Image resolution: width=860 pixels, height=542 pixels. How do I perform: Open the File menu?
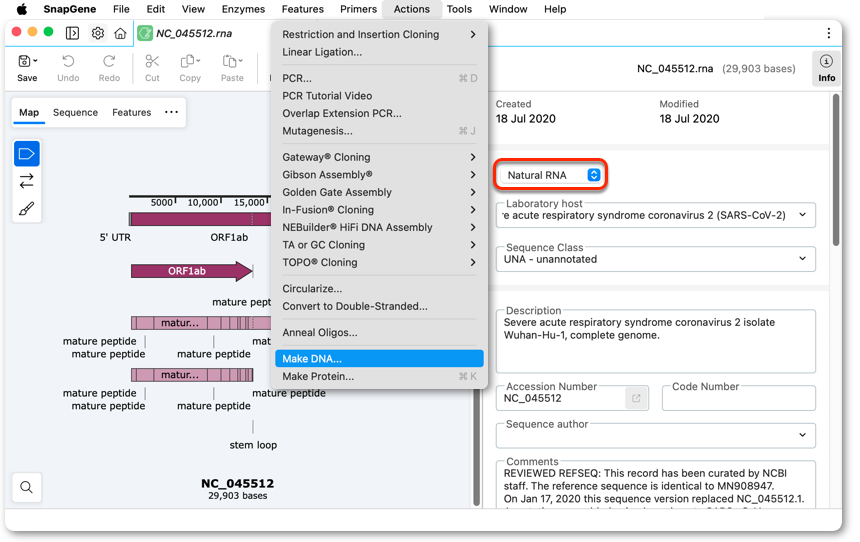tap(121, 9)
